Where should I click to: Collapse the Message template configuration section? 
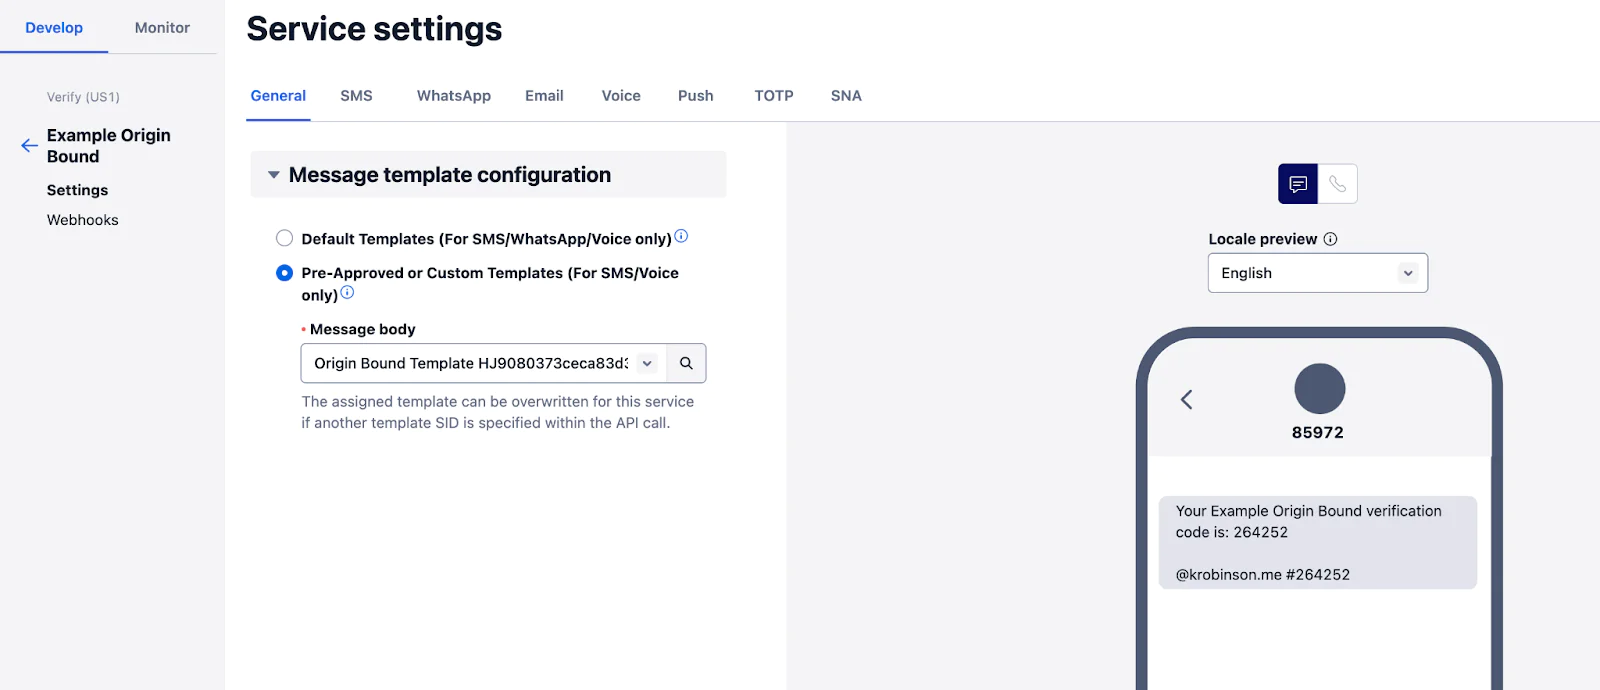273,174
